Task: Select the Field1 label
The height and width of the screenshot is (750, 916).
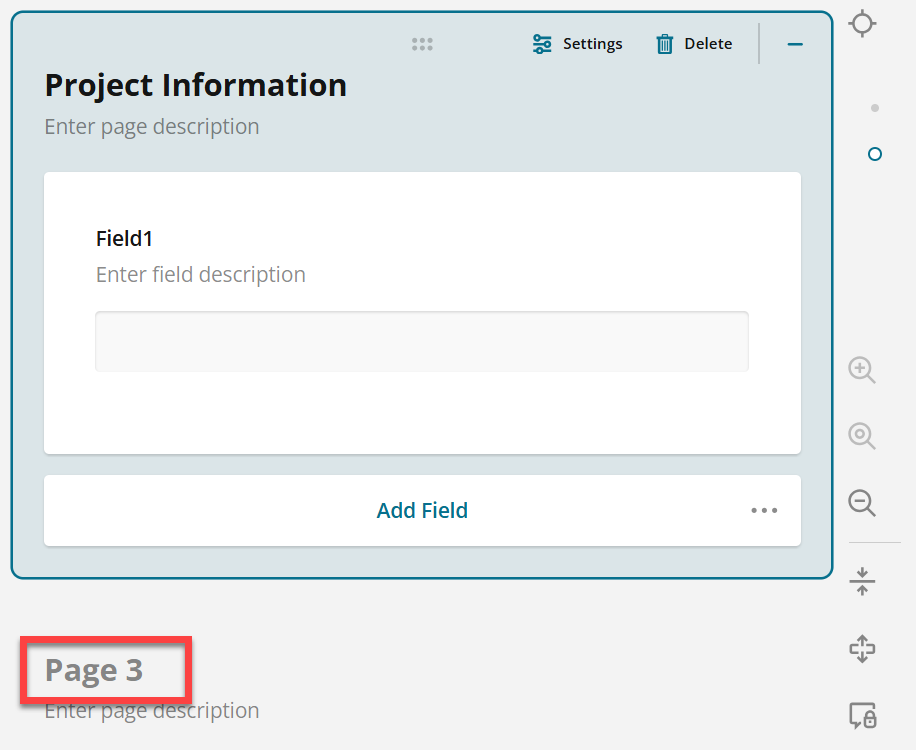Action: (x=124, y=238)
